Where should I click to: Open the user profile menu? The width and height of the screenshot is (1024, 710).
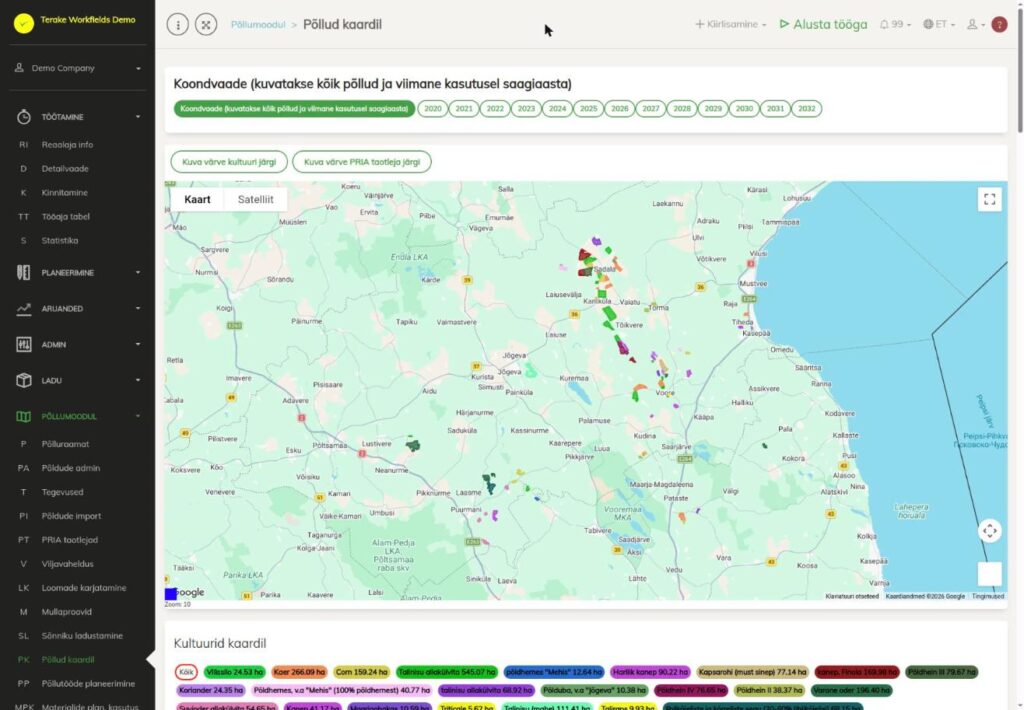coord(976,24)
